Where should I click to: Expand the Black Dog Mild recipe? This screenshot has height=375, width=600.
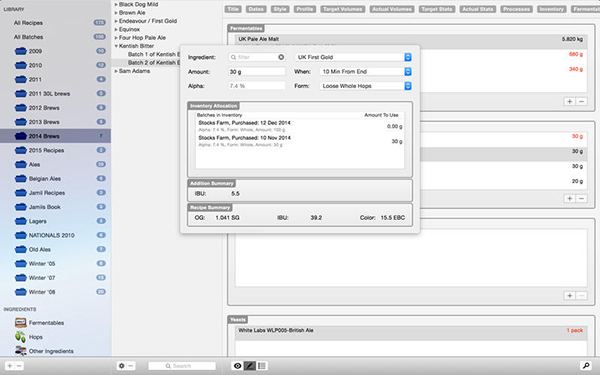tap(116, 4)
